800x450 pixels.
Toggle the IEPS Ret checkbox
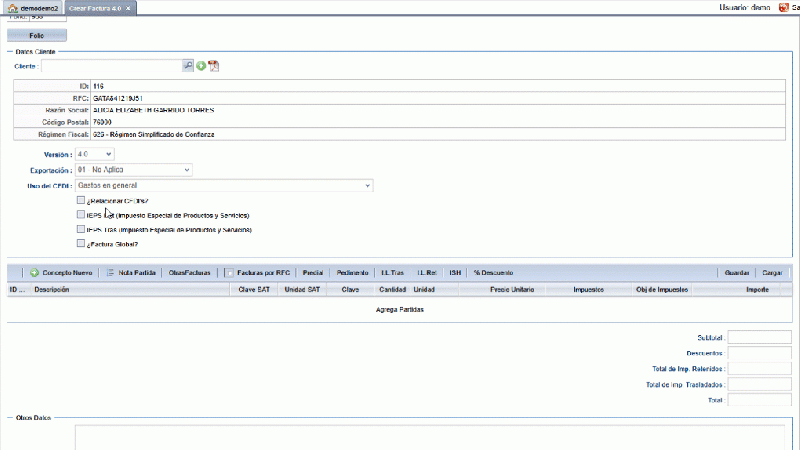(81, 214)
